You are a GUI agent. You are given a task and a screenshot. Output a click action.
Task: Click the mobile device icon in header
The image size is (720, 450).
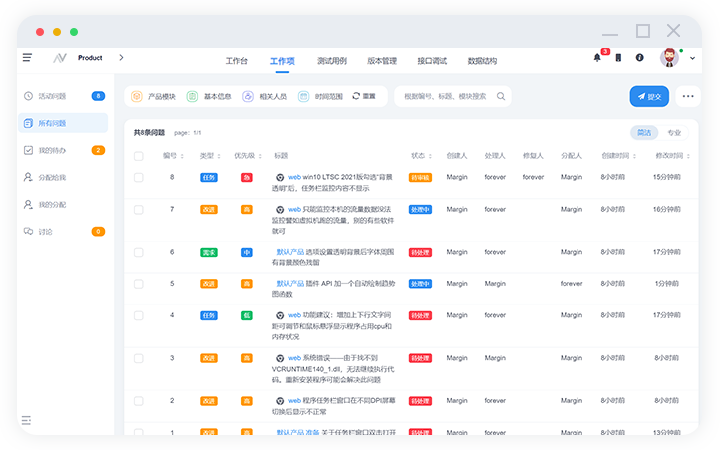(618, 58)
